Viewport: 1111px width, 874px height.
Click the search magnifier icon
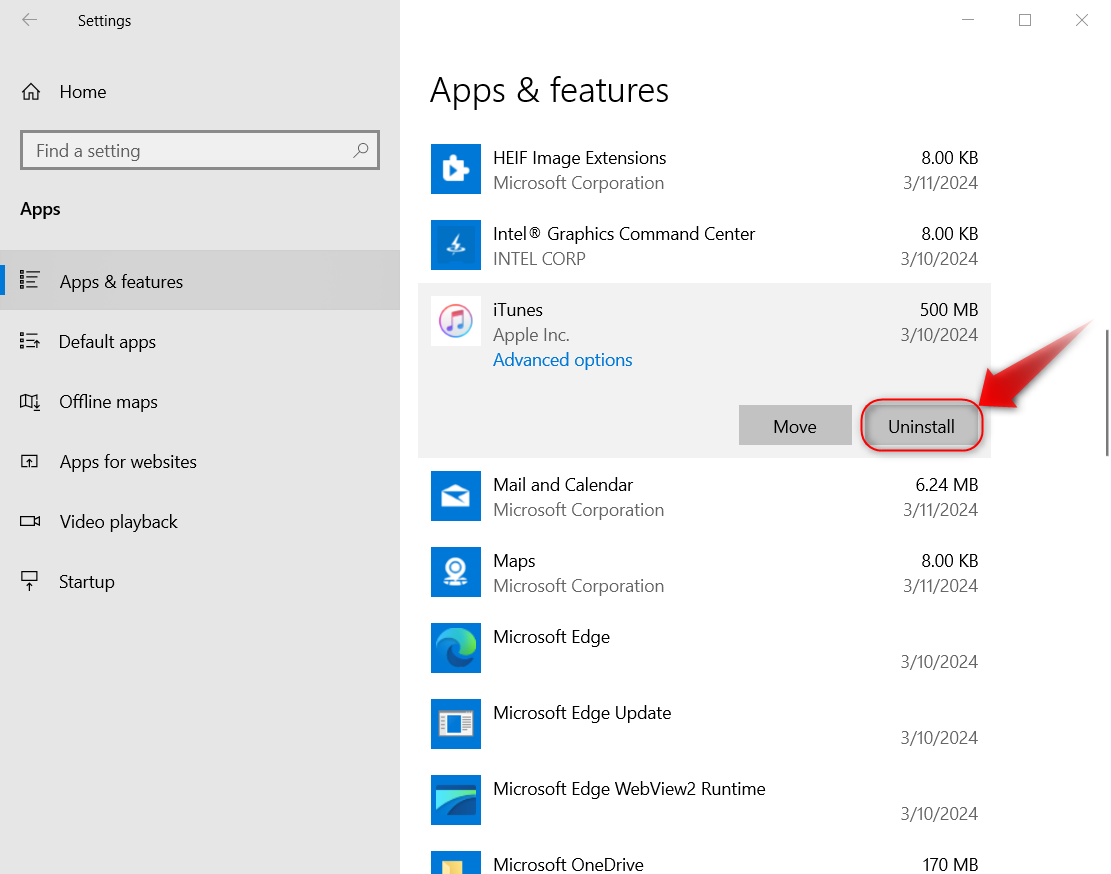point(361,150)
